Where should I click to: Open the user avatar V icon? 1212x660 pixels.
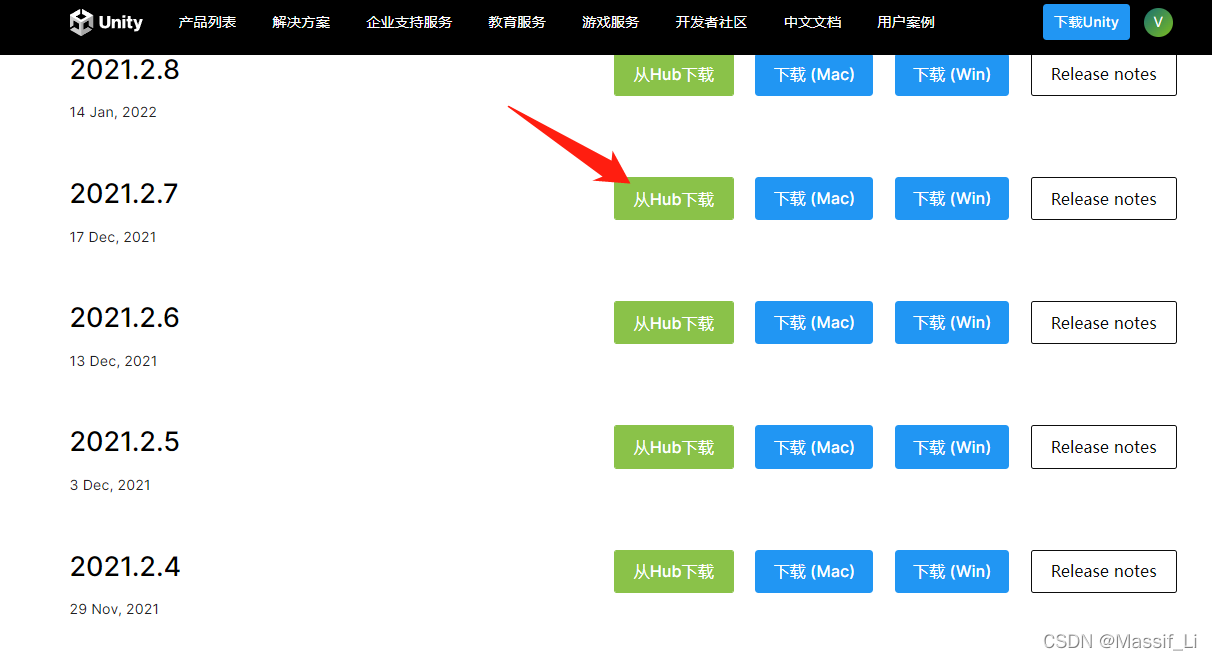(x=1158, y=22)
